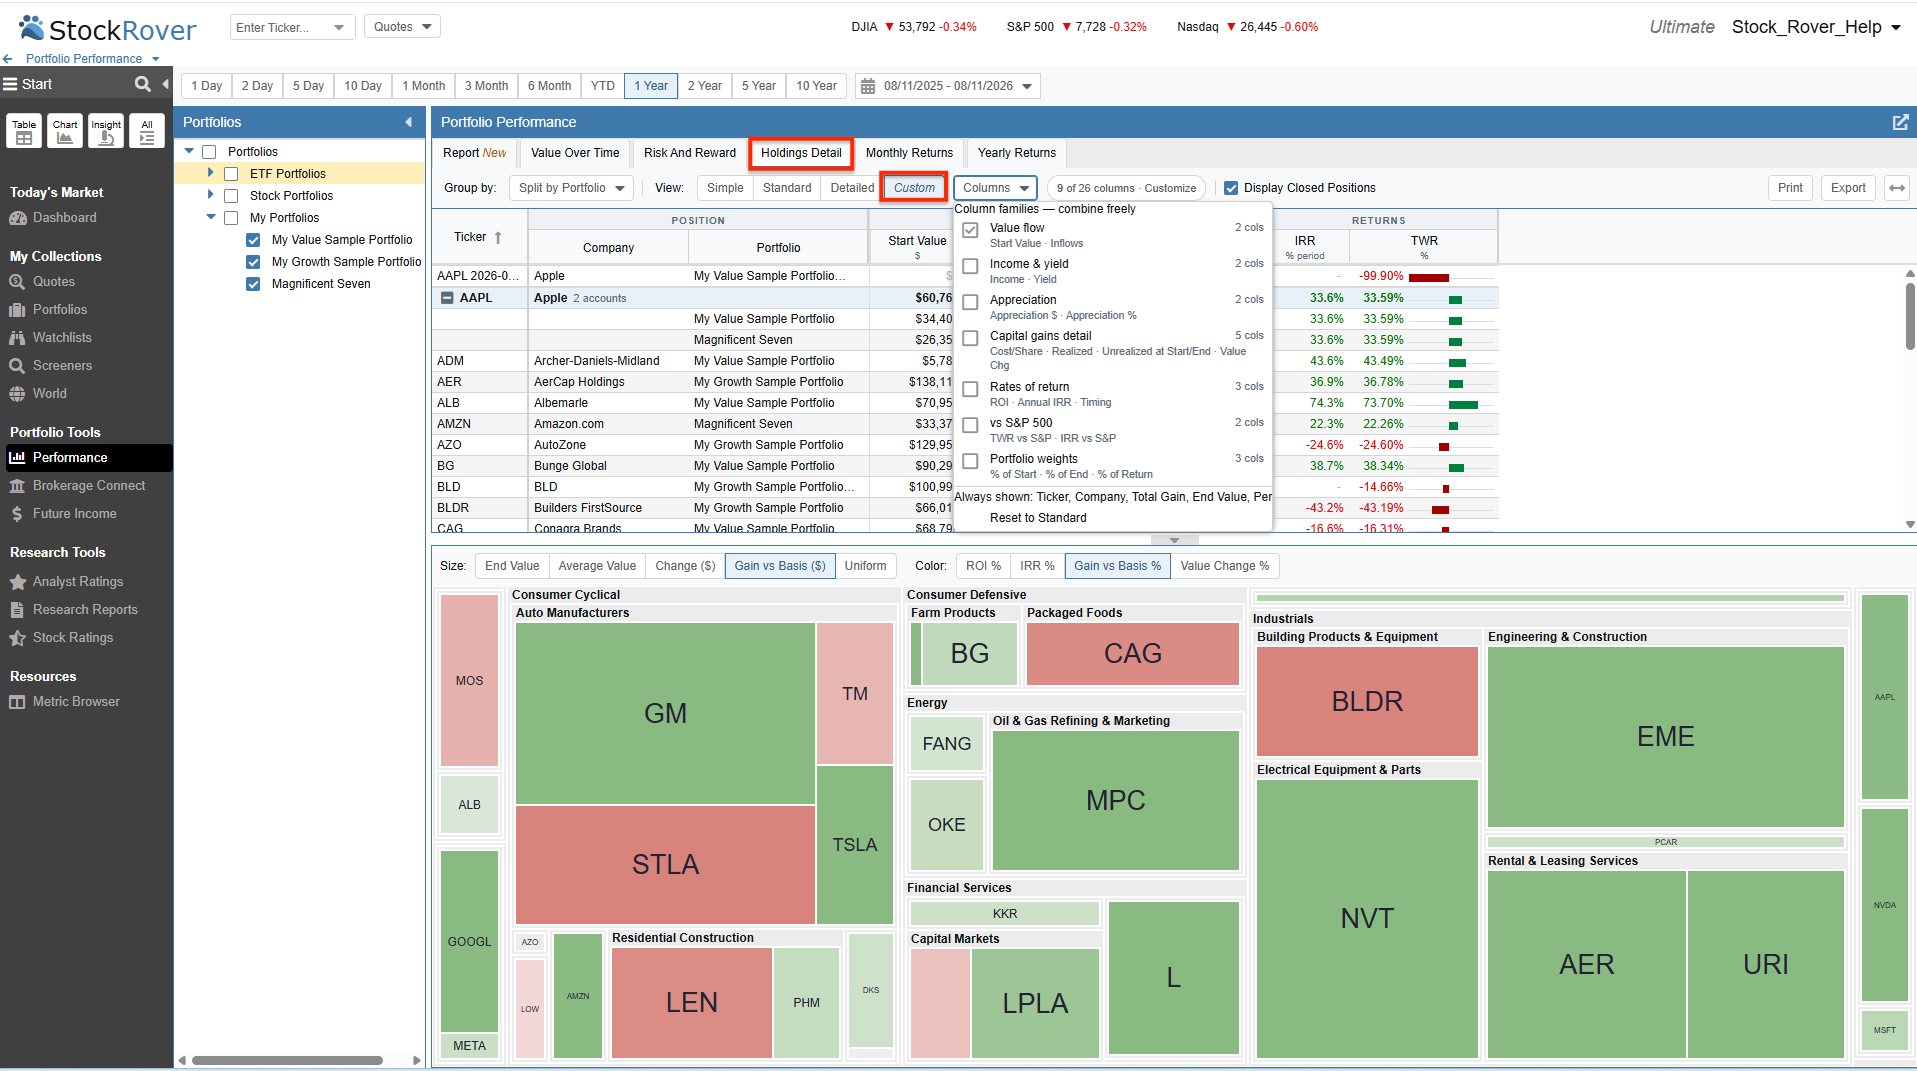The image size is (1917, 1071).
Task: Click the GM treemap tile
Action: (x=665, y=713)
